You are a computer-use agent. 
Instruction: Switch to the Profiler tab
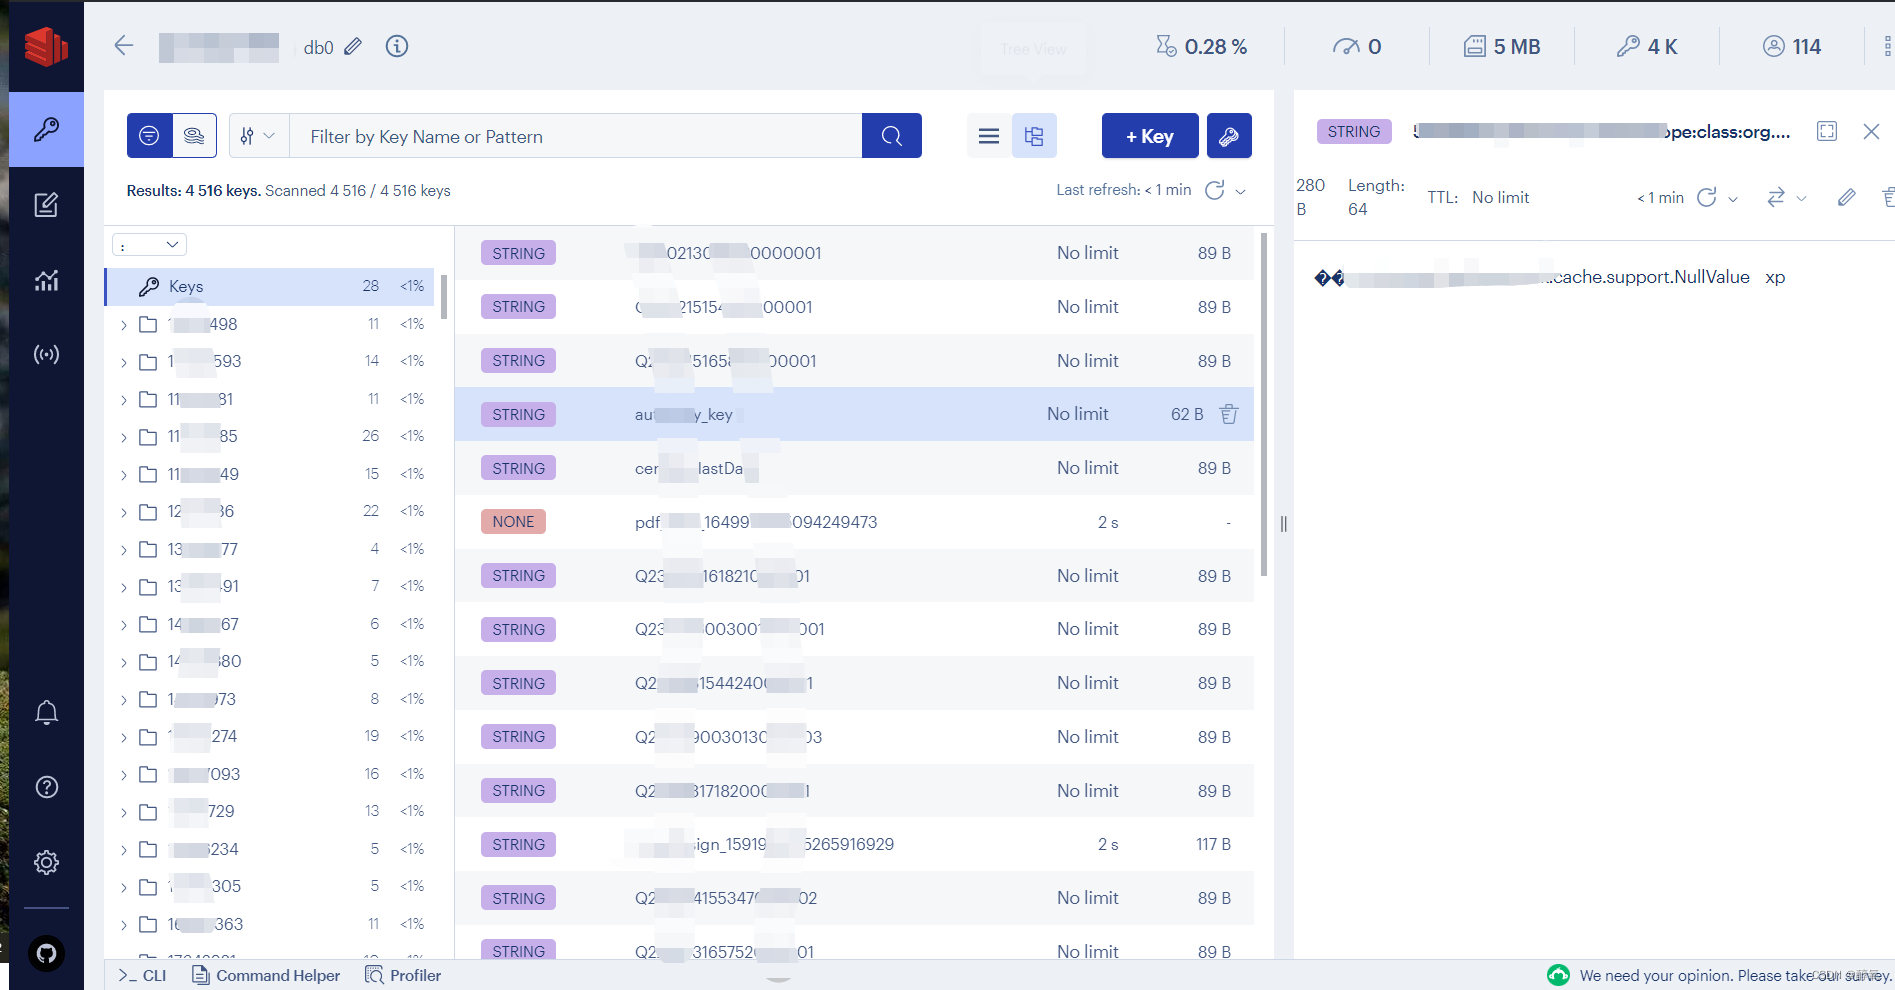click(403, 975)
